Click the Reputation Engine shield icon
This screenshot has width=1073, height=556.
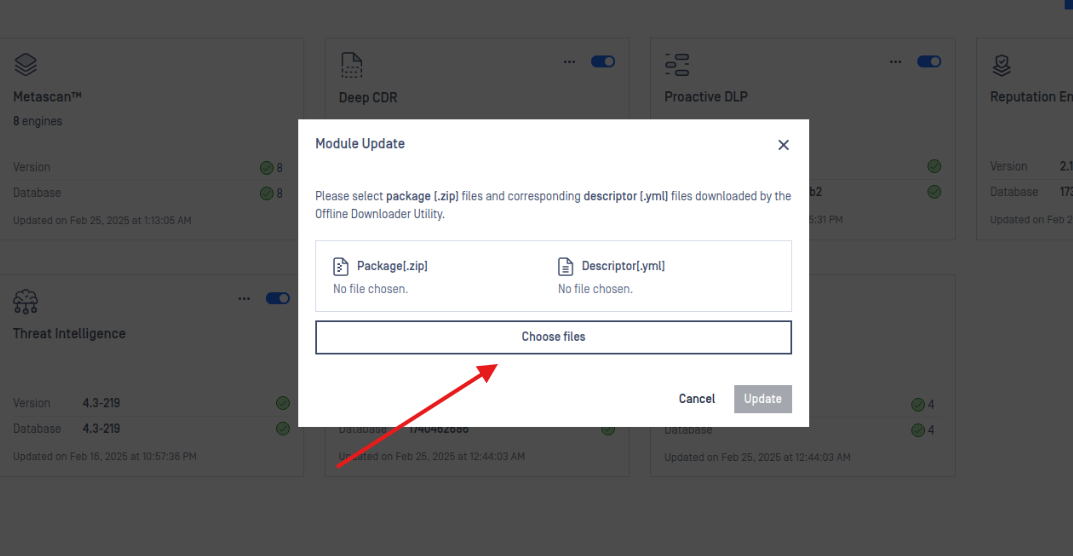pyautogui.click(x=1002, y=65)
